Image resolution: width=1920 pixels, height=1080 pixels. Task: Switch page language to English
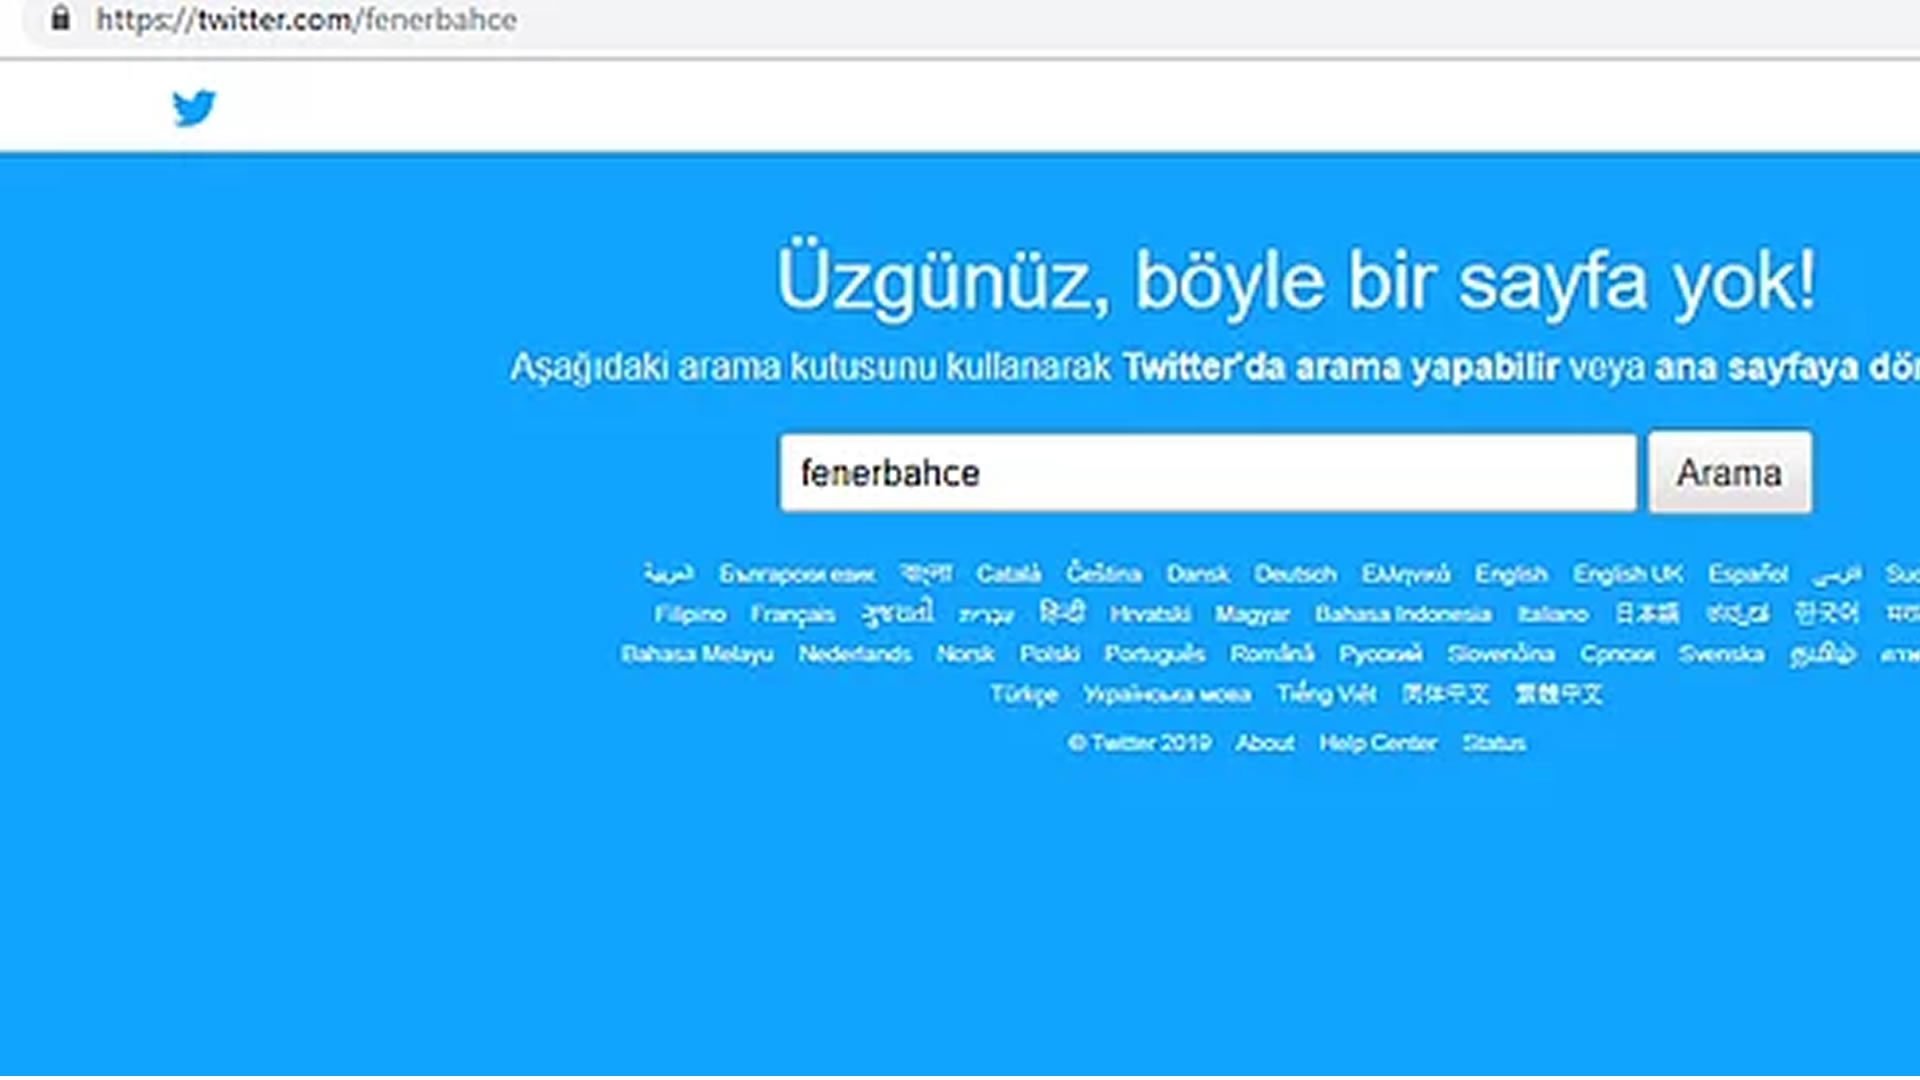click(x=1511, y=574)
